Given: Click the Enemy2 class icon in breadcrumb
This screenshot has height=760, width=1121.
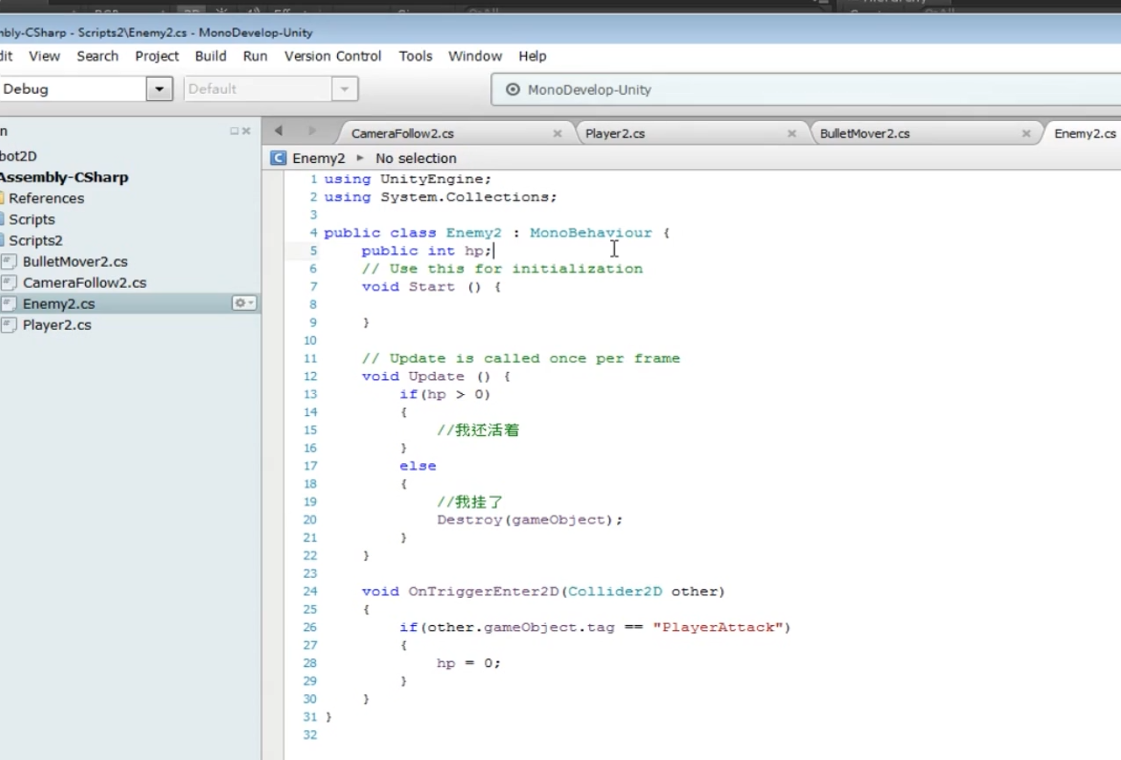Looking at the screenshot, I should [278, 158].
